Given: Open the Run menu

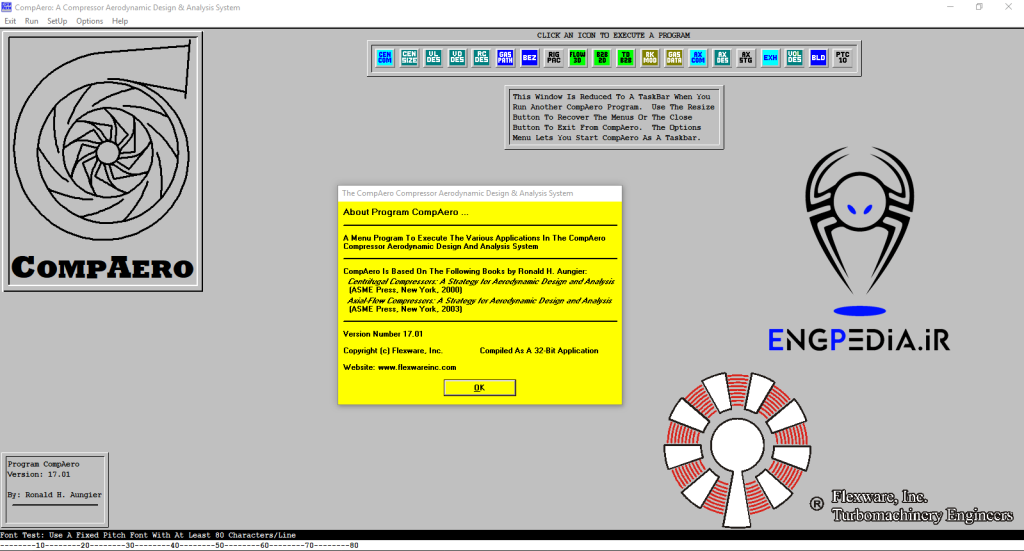Looking at the screenshot, I should [32, 21].
